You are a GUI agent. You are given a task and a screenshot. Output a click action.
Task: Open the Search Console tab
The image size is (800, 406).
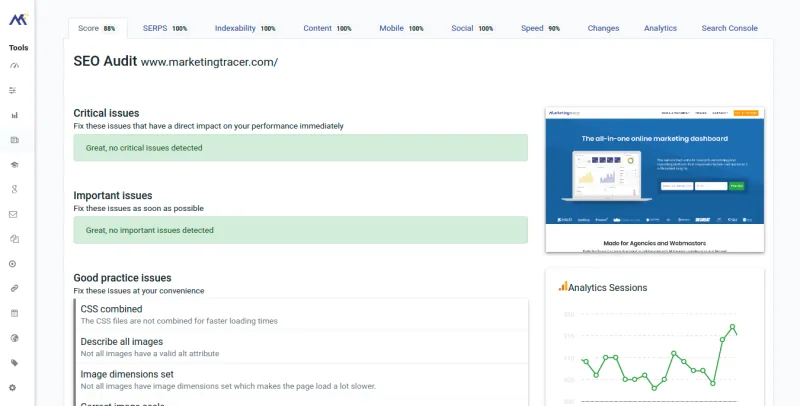click(x=729, y=29)
